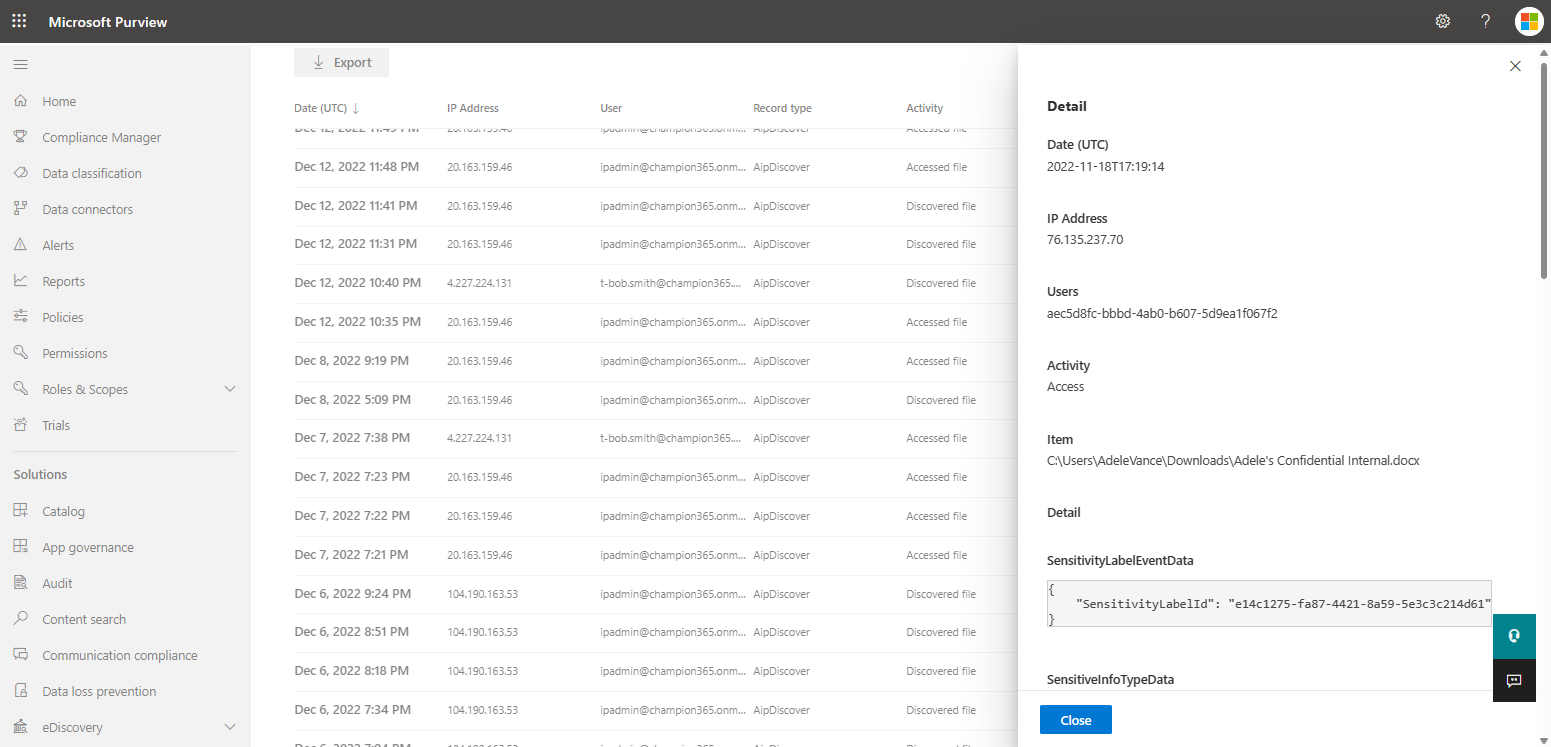Close the Detail panel with X
The image size is (1551, 747).
tap(1515, 66)
